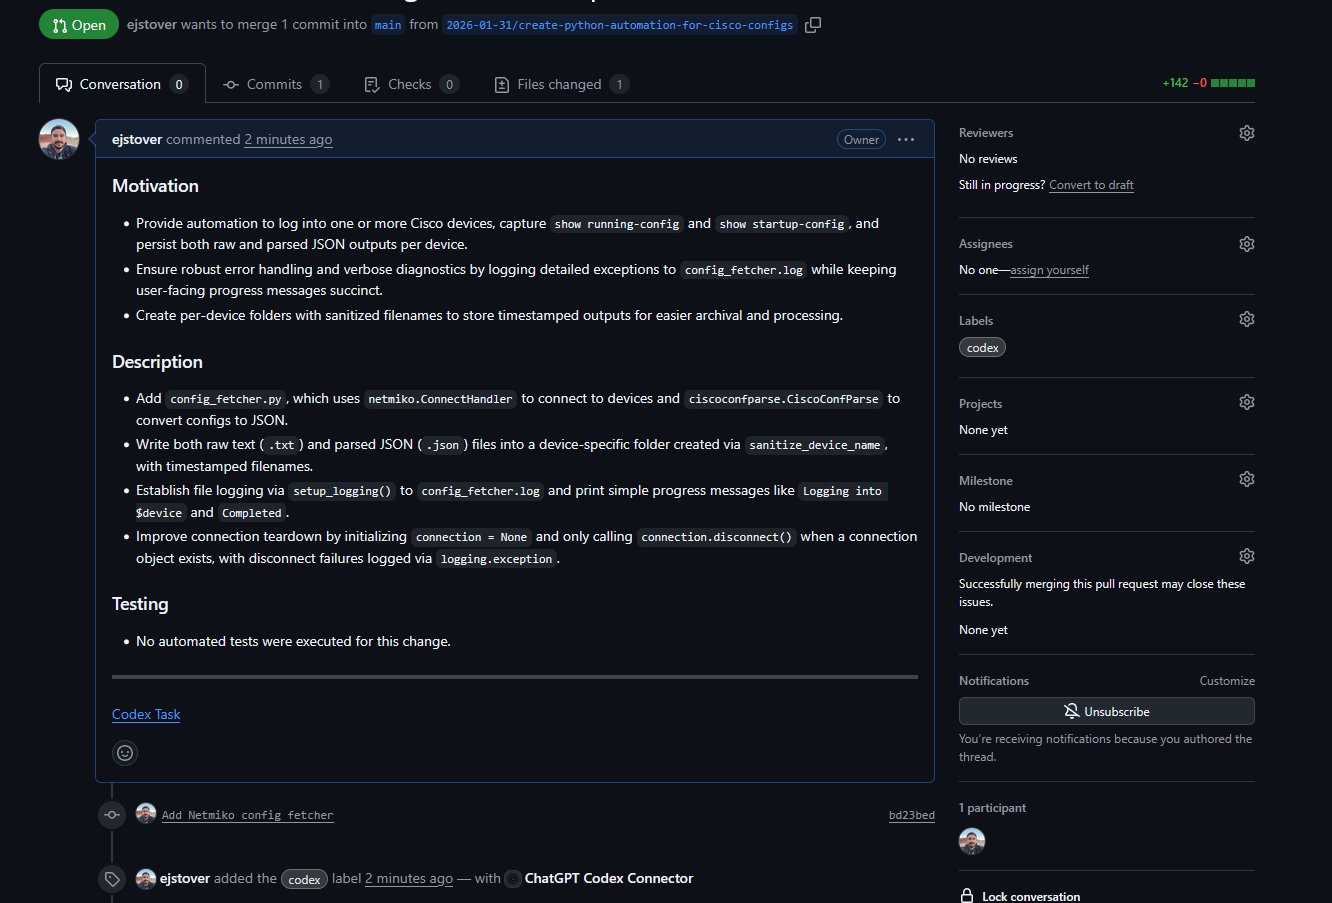Click the Convert to draft link
The width and height of the screenshot is (1332, 903).
point(1091,184)
